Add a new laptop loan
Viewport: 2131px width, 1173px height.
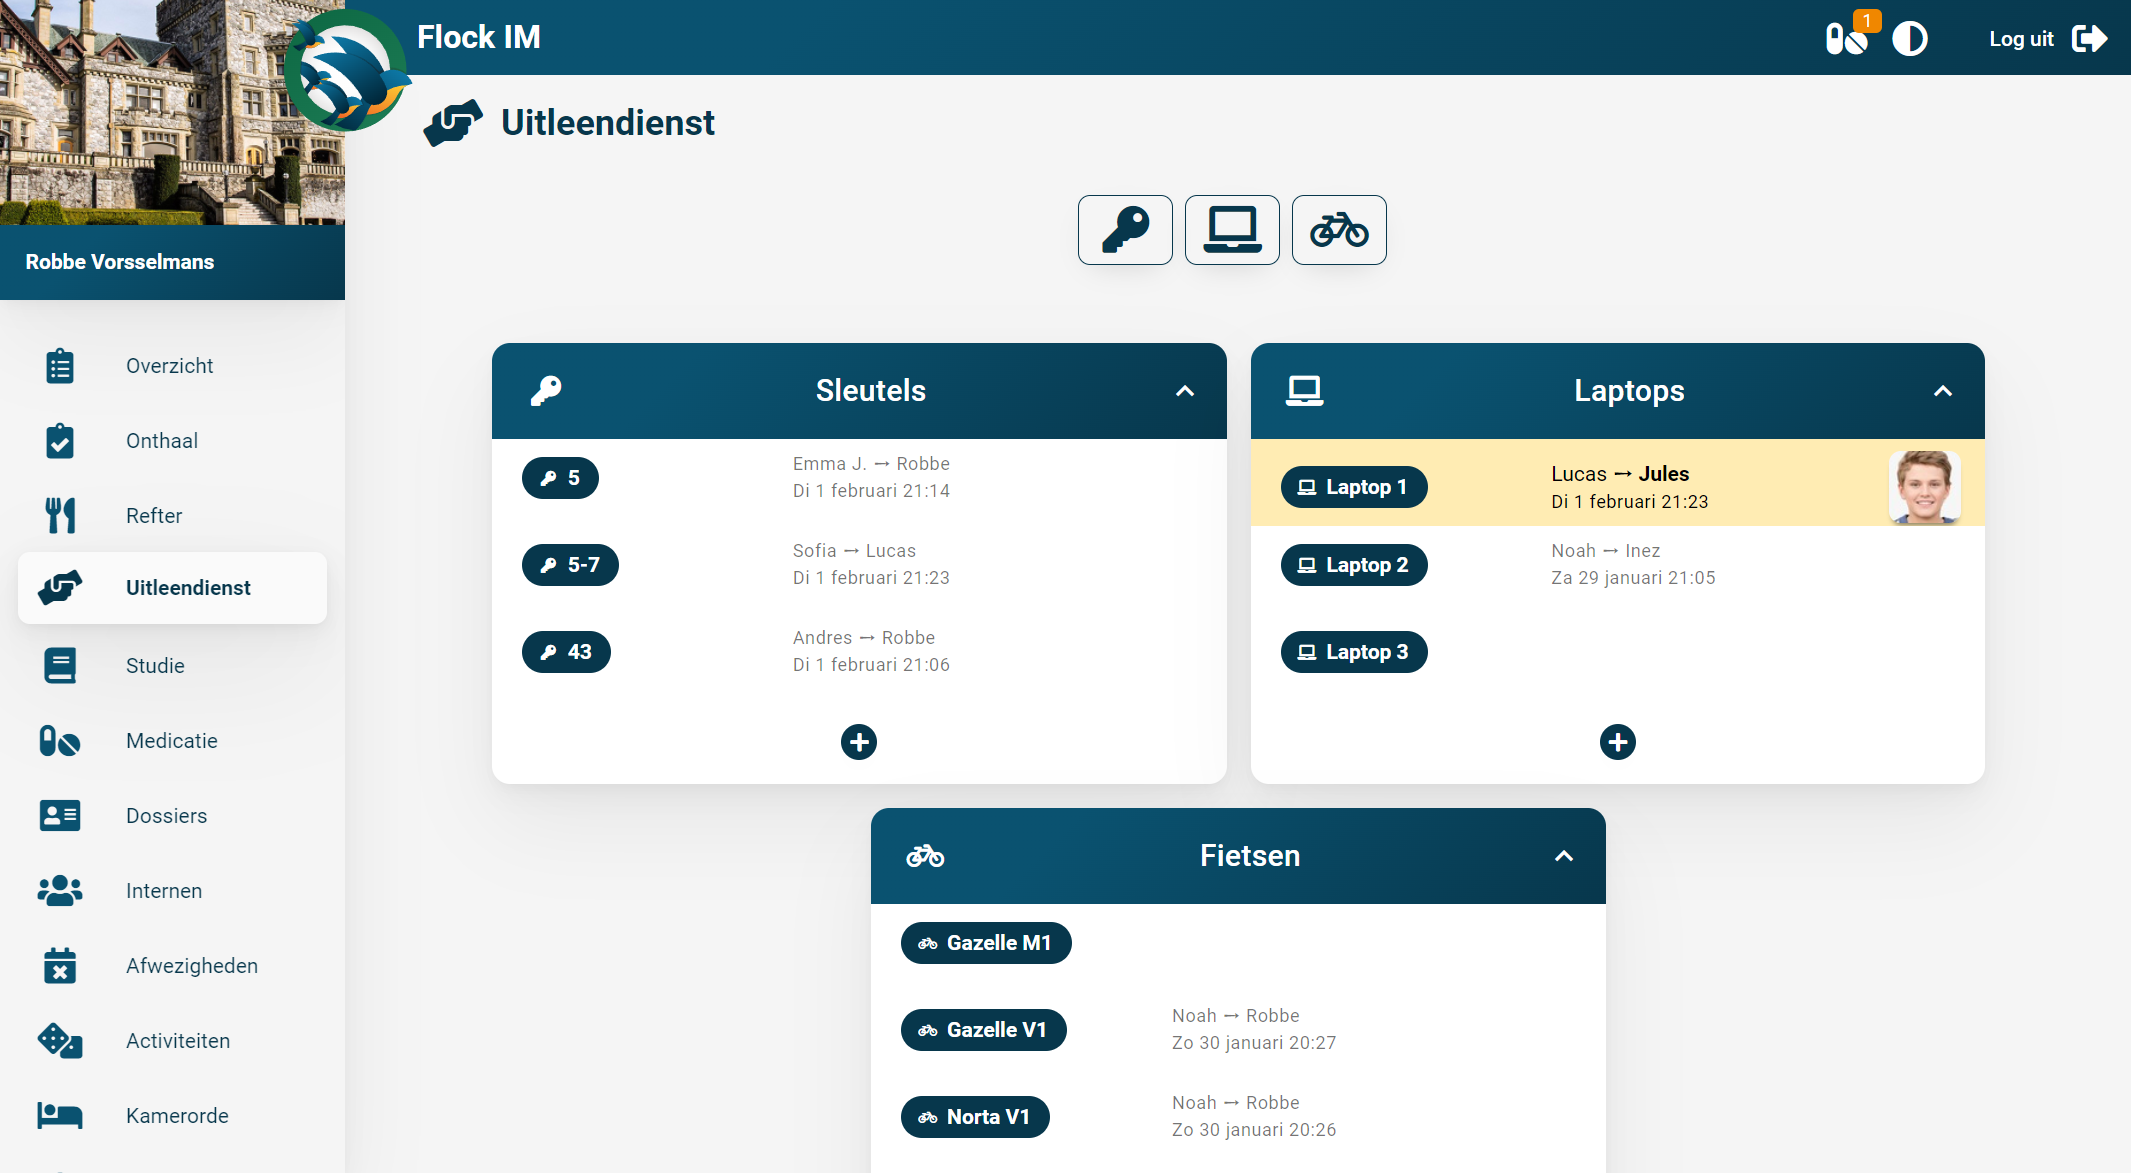point(1617,742)
